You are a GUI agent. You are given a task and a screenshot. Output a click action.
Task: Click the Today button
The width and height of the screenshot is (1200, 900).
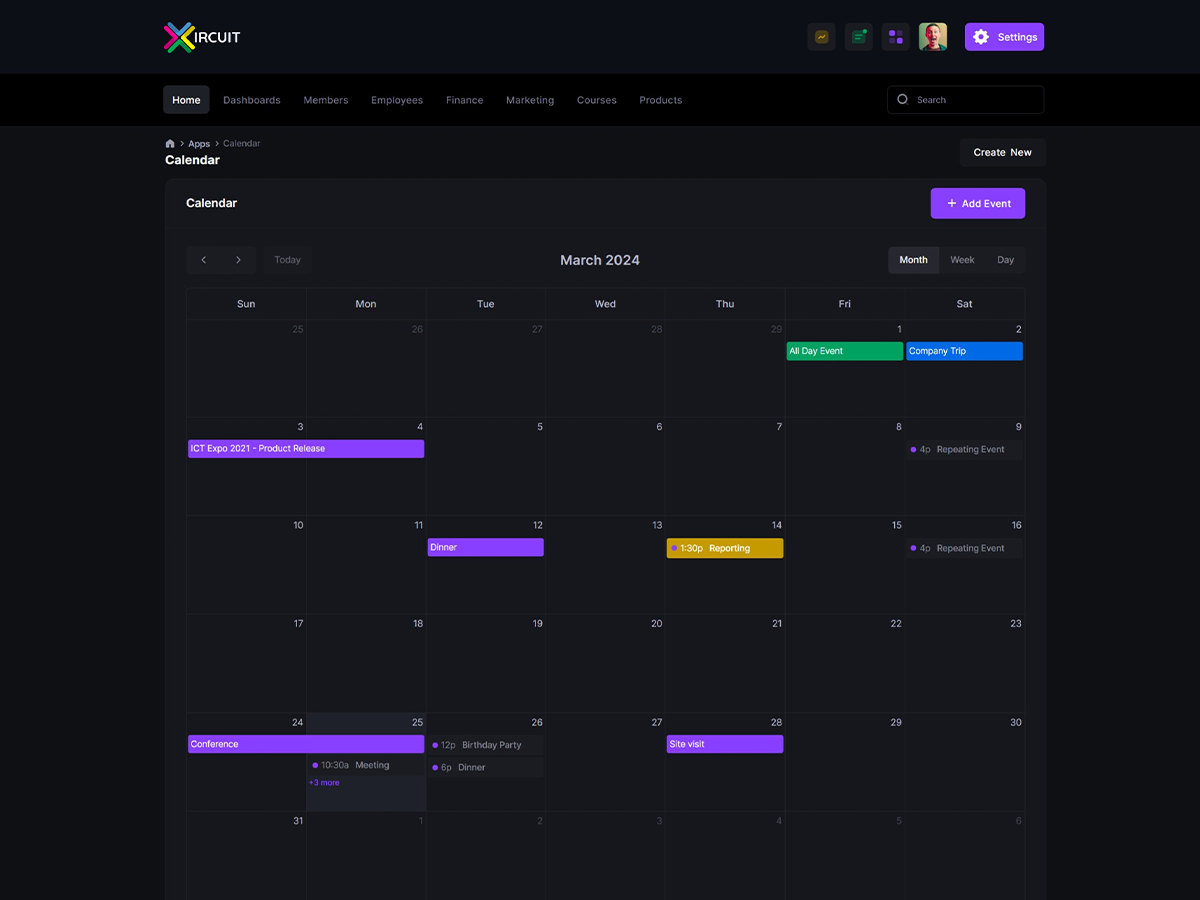(288, 260)
